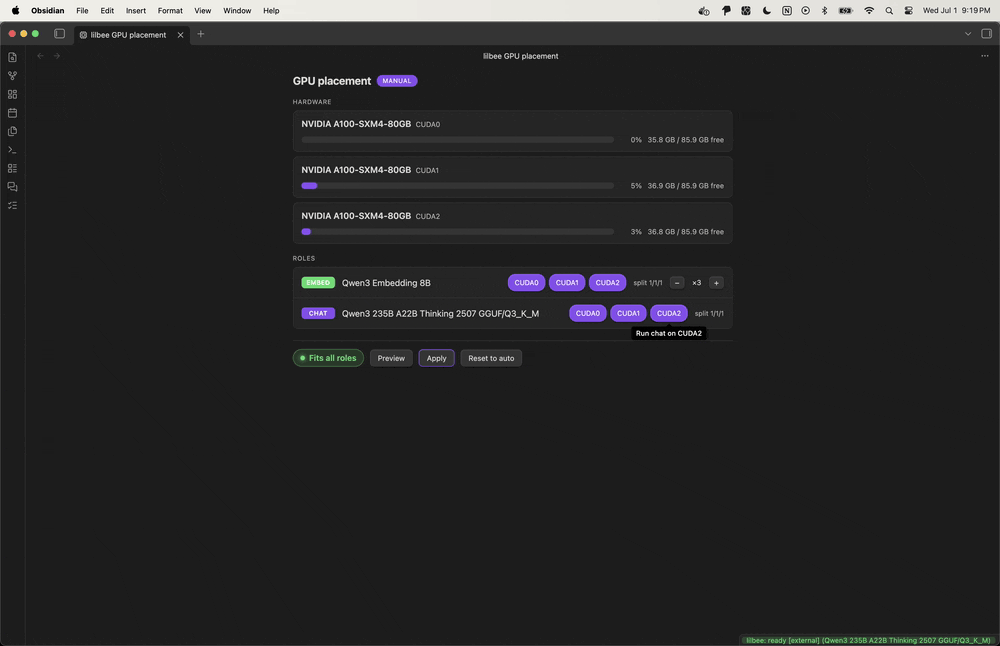
Task: Click the Qwen3 Embedding 8B model name
Action: point(386,283)
